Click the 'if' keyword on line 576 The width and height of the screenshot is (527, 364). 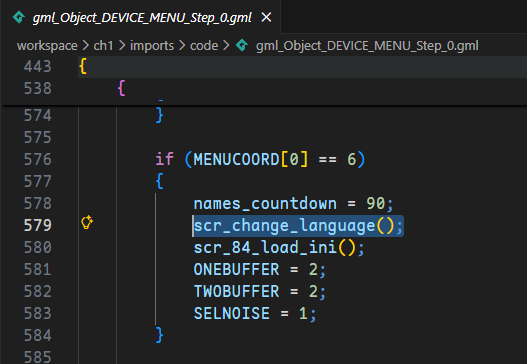coord(165,159)
